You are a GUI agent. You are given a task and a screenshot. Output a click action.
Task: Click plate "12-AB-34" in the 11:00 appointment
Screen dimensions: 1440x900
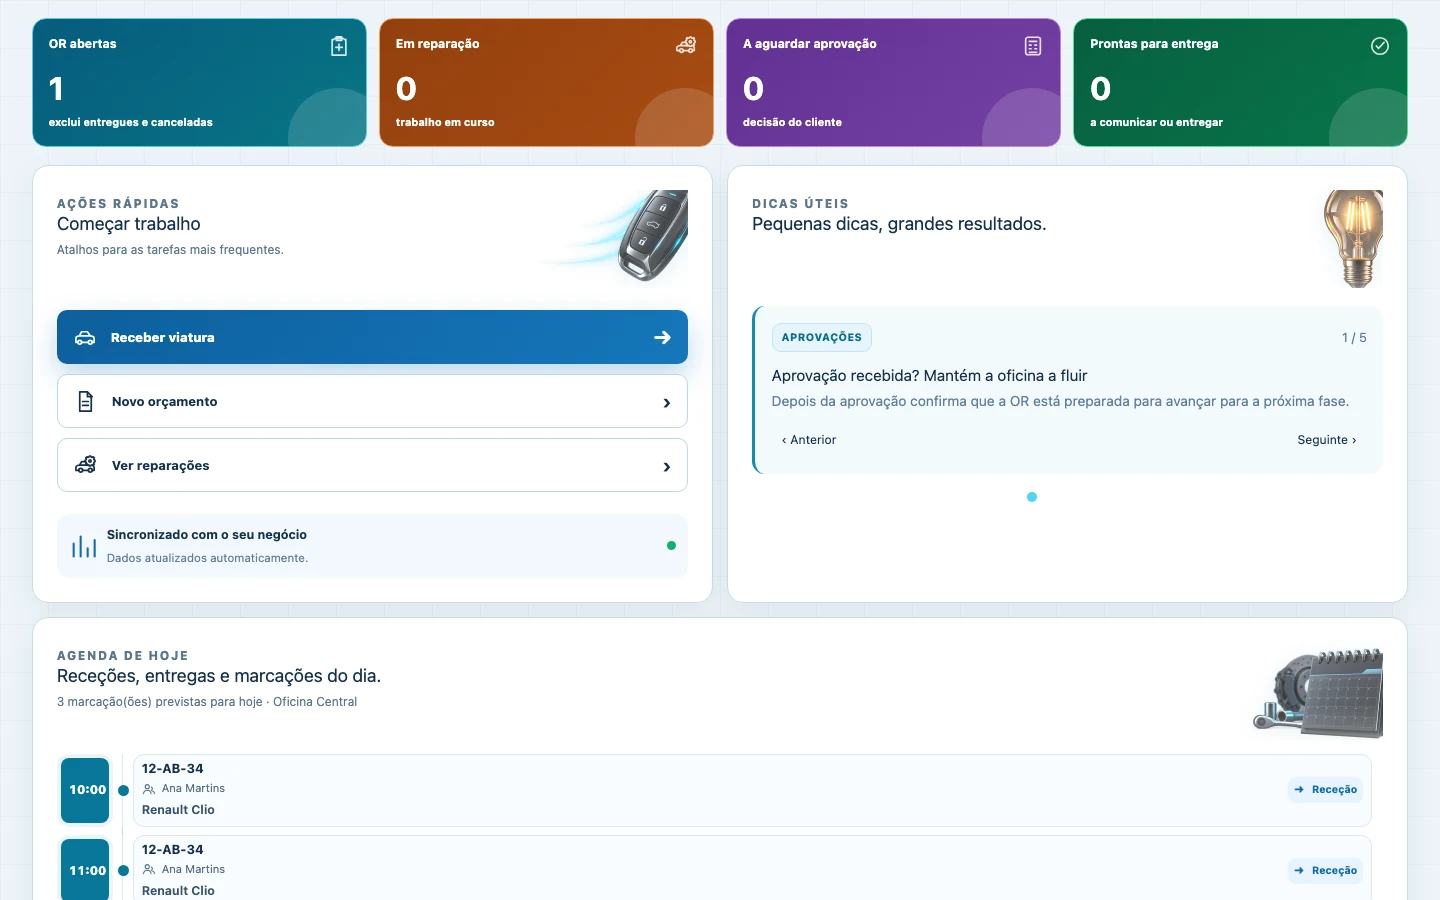(173, 850)
